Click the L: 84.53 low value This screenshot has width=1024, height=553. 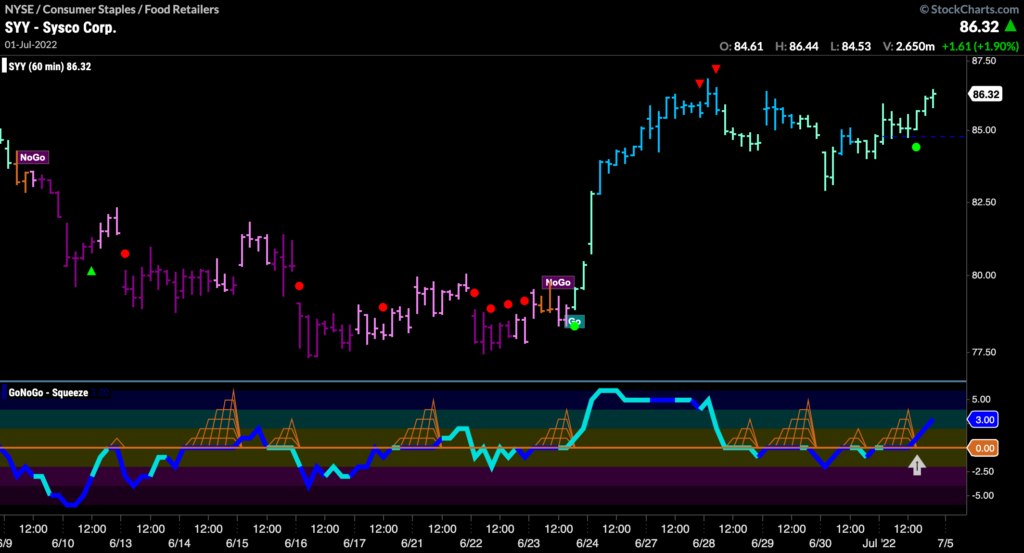tap(850, 46)
